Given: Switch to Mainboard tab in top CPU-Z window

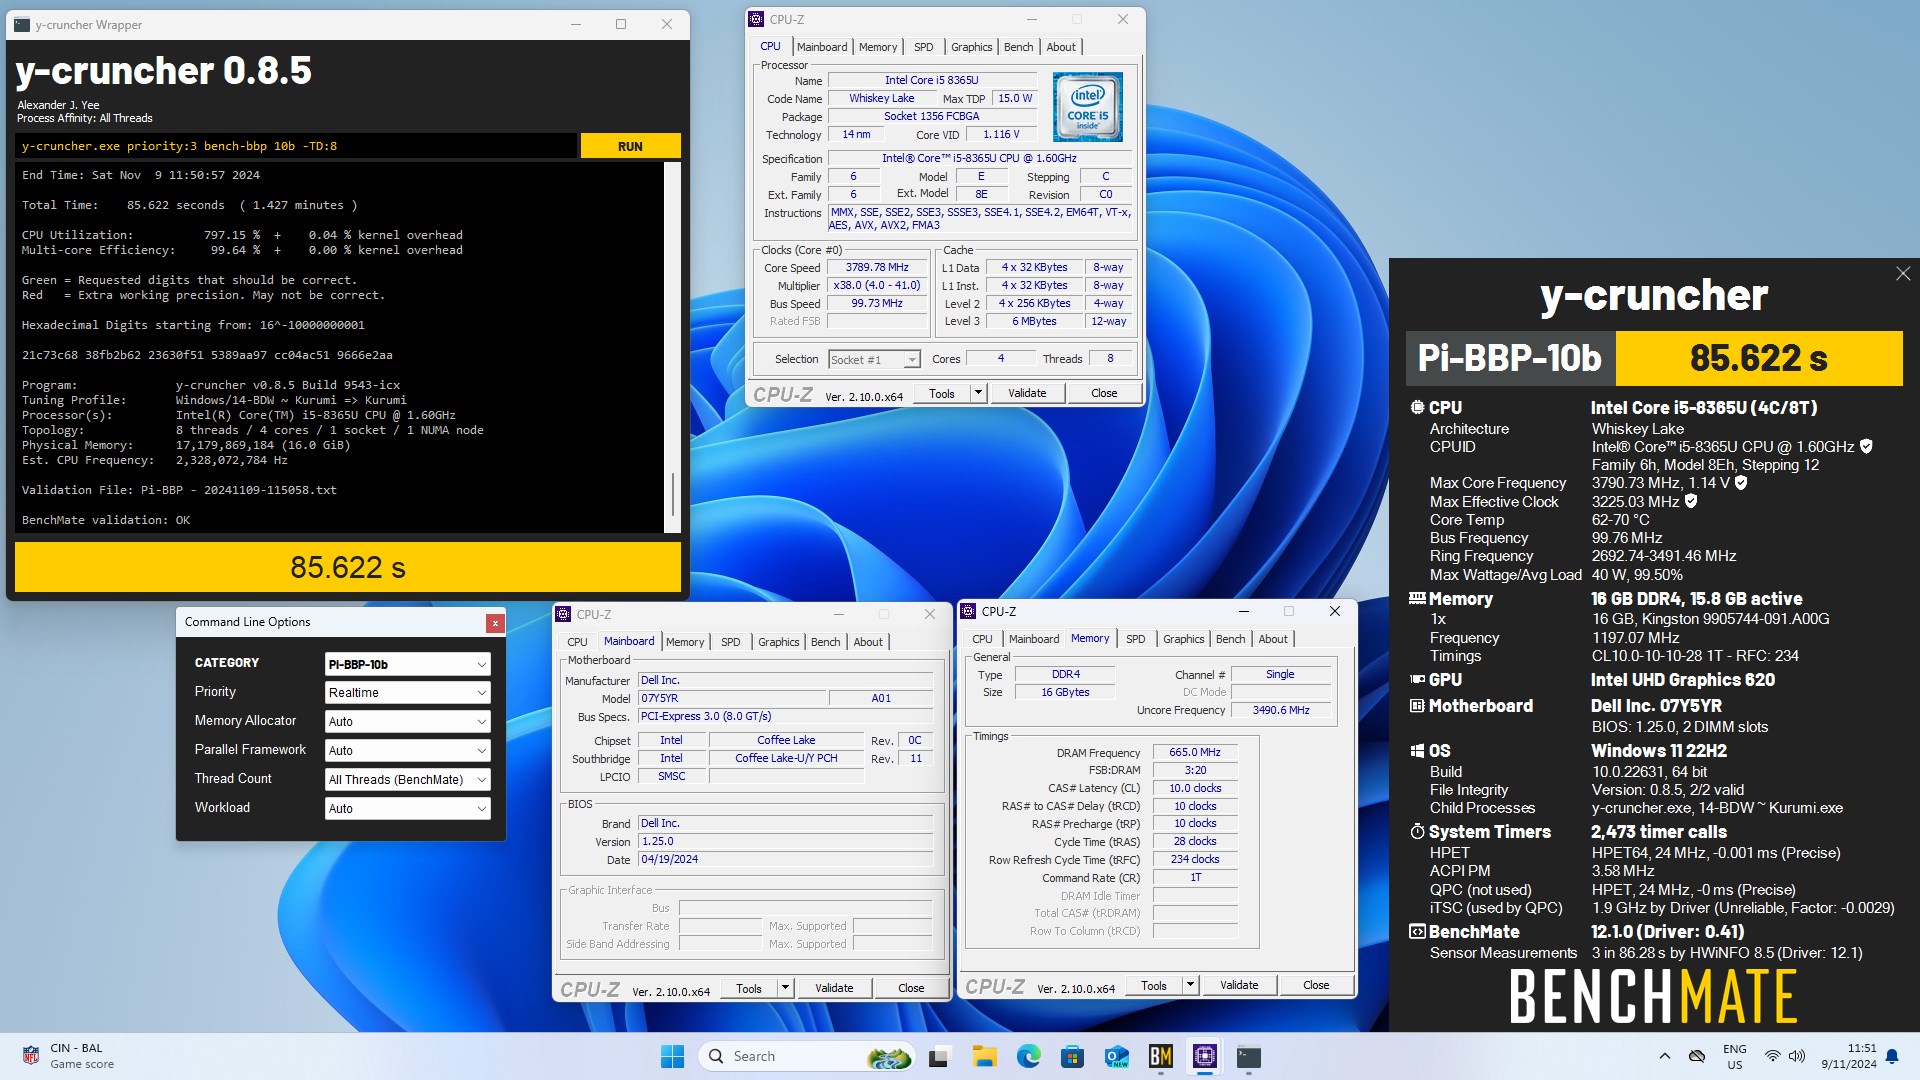Looking at the screenshot, I should pos(822,47).
